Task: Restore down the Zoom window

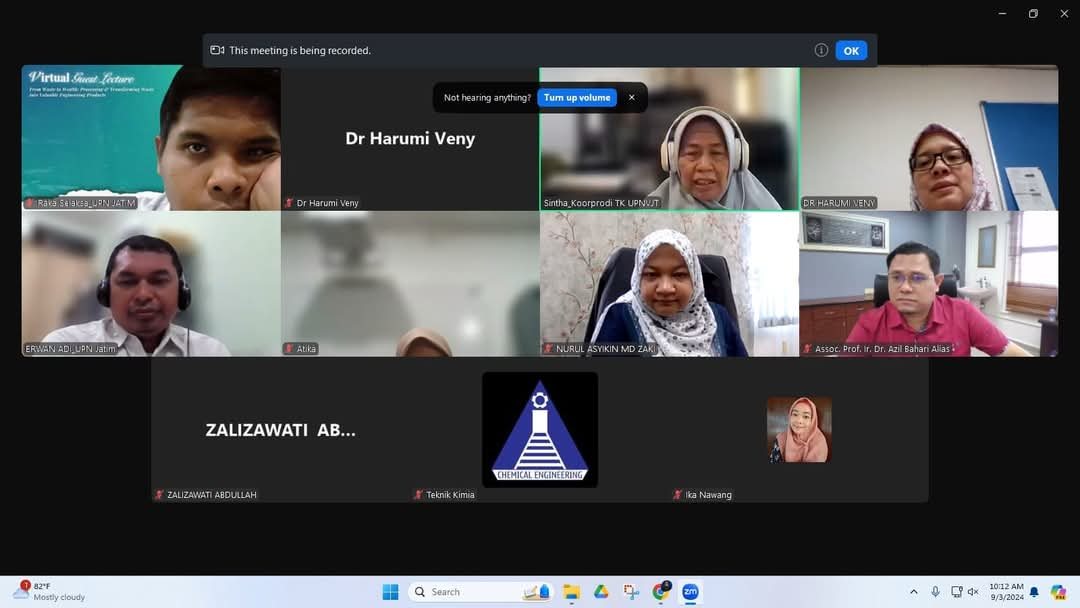Action: 1033,13
